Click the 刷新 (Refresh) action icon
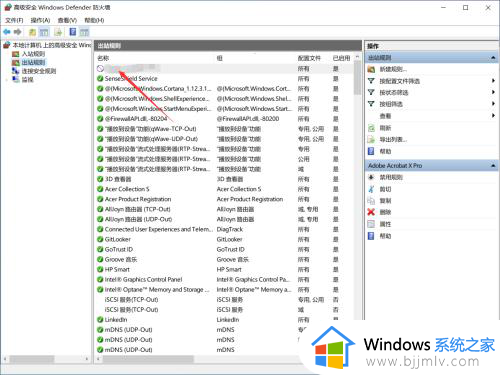Screen dimensions: 500x375 point(371,128)
